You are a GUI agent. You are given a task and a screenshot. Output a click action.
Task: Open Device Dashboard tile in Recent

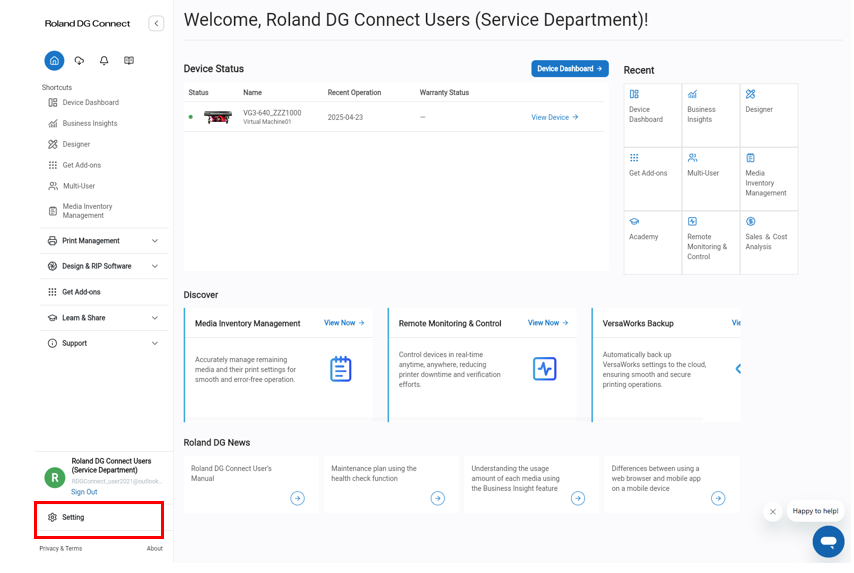(x=652, y=115)
